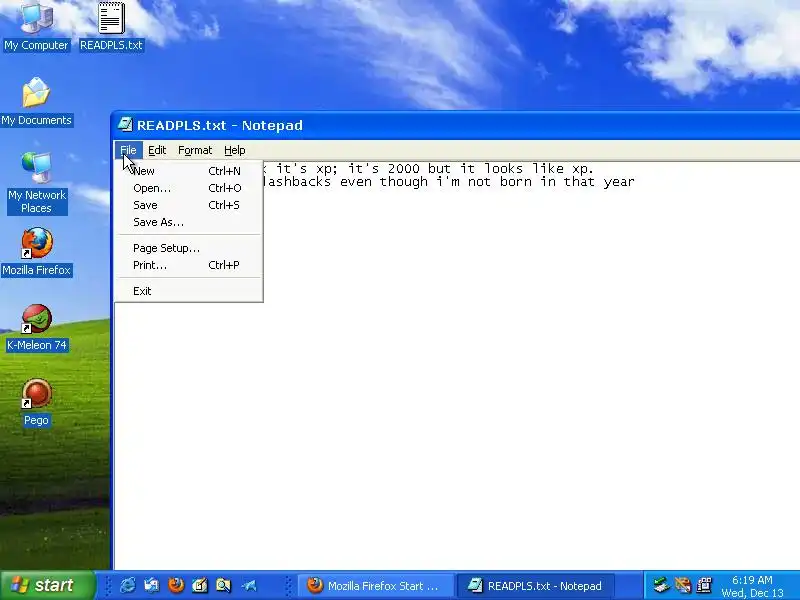Select the K-Meleon 74 desktop shortcut

coord(36,328)
